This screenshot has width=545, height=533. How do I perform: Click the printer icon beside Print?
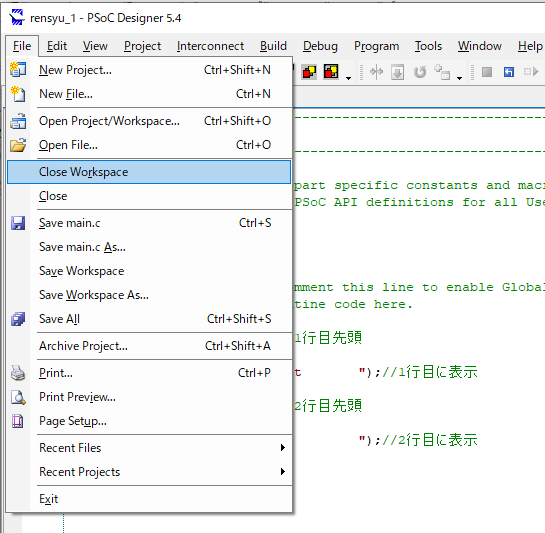18,373
